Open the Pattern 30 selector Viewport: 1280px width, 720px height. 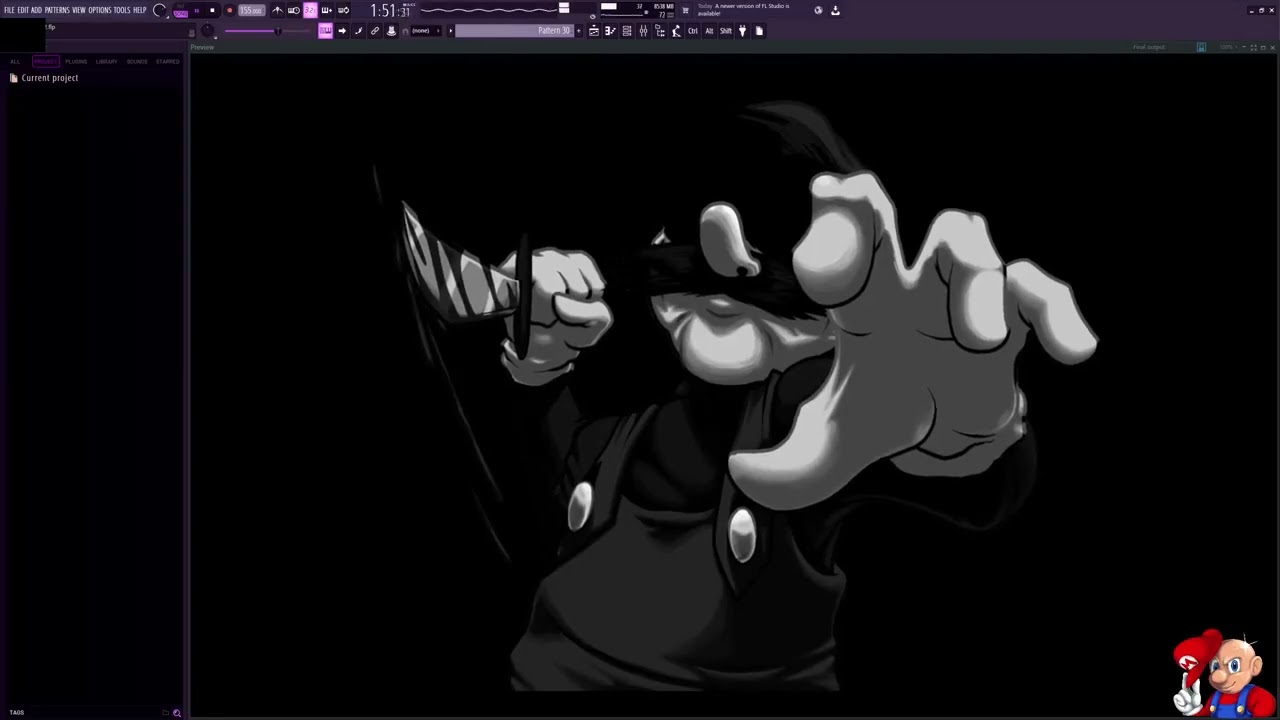[514, 31]
